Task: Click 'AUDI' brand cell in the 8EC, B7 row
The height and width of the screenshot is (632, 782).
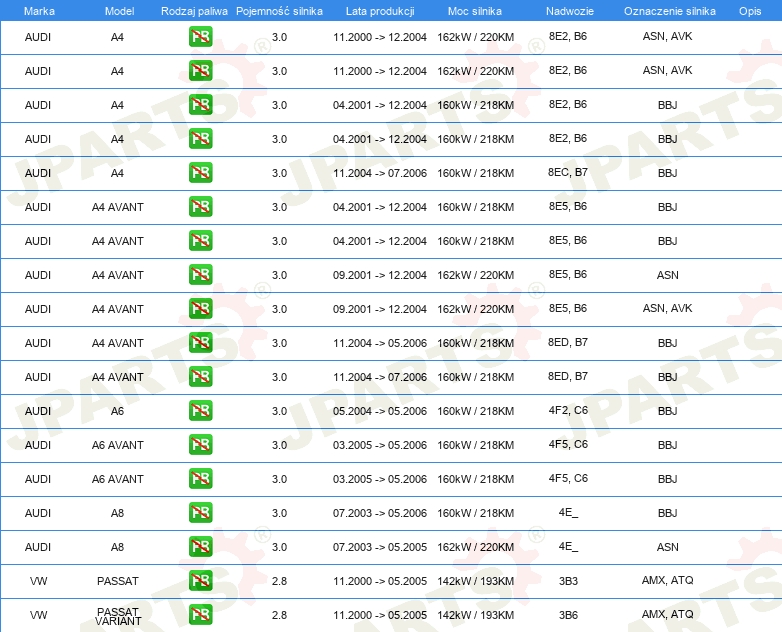Action: click(38, 173)
